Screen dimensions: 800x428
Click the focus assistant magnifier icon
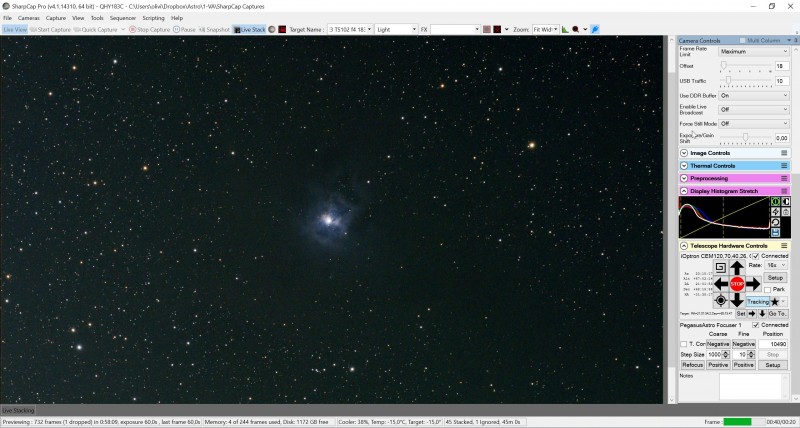(x=576, y=30)
